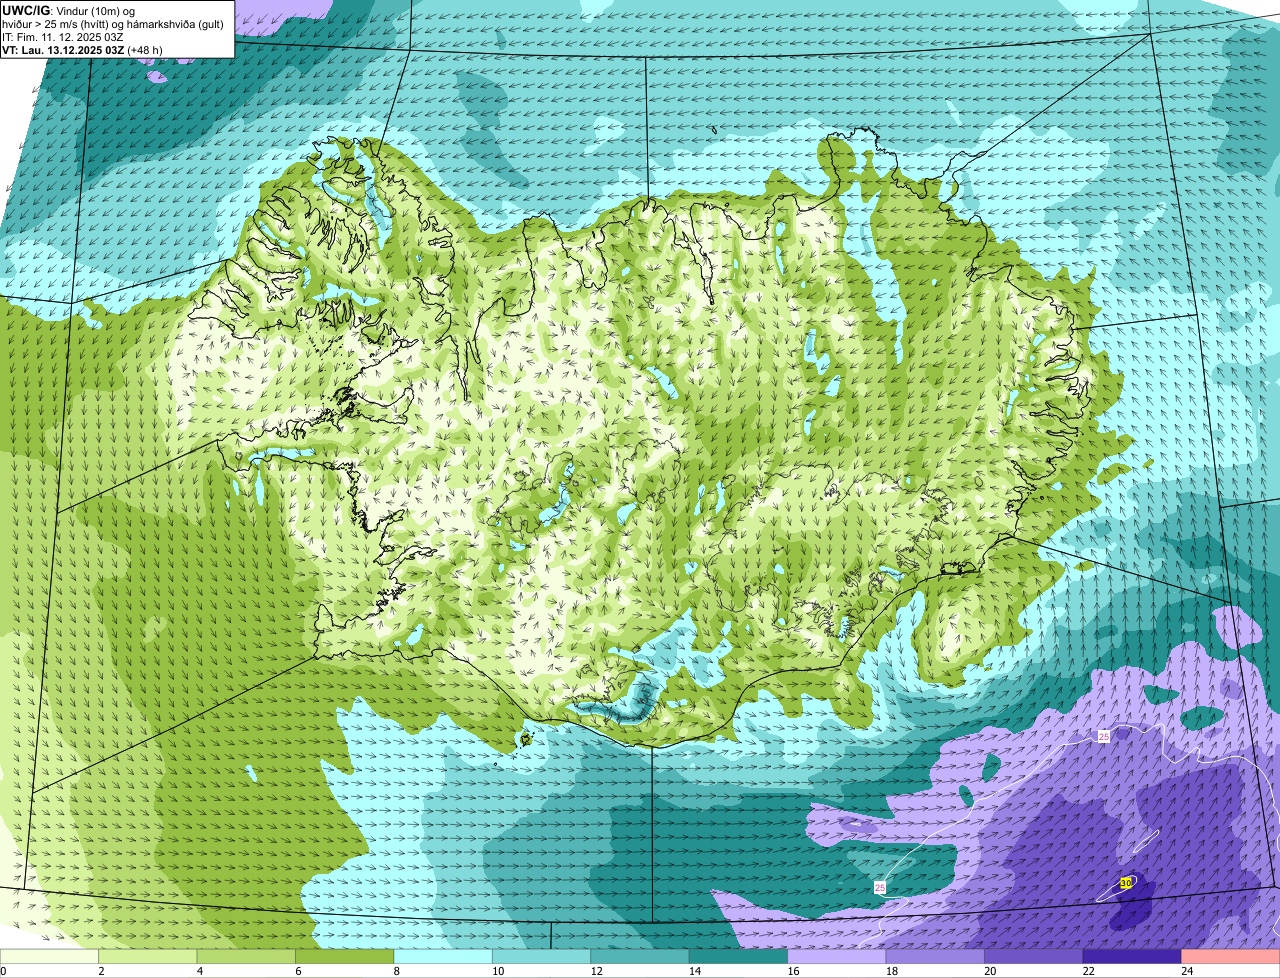
Task: Click the yellow "30" peak gust label
Action: (x=1126, y=883)
